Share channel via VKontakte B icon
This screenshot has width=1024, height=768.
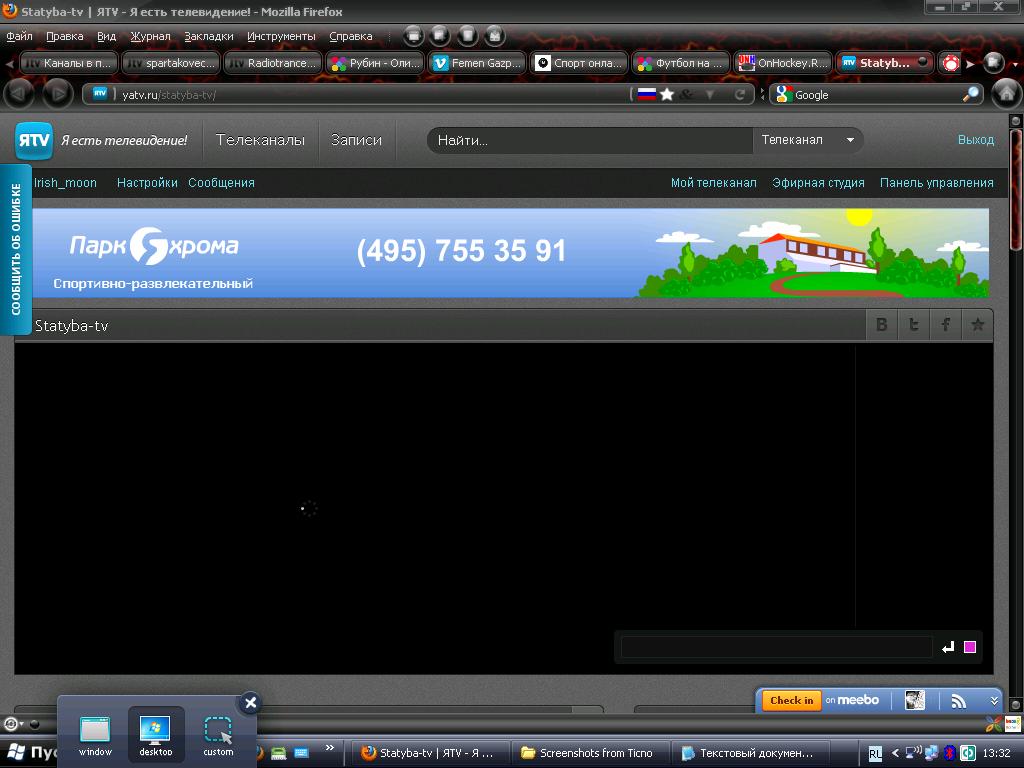[x=882, y=325]
